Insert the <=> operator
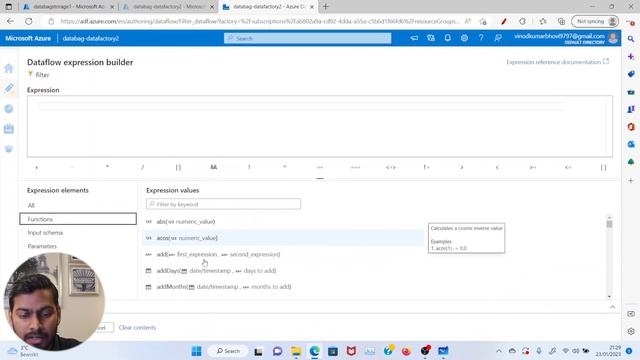 click(391, 167)
